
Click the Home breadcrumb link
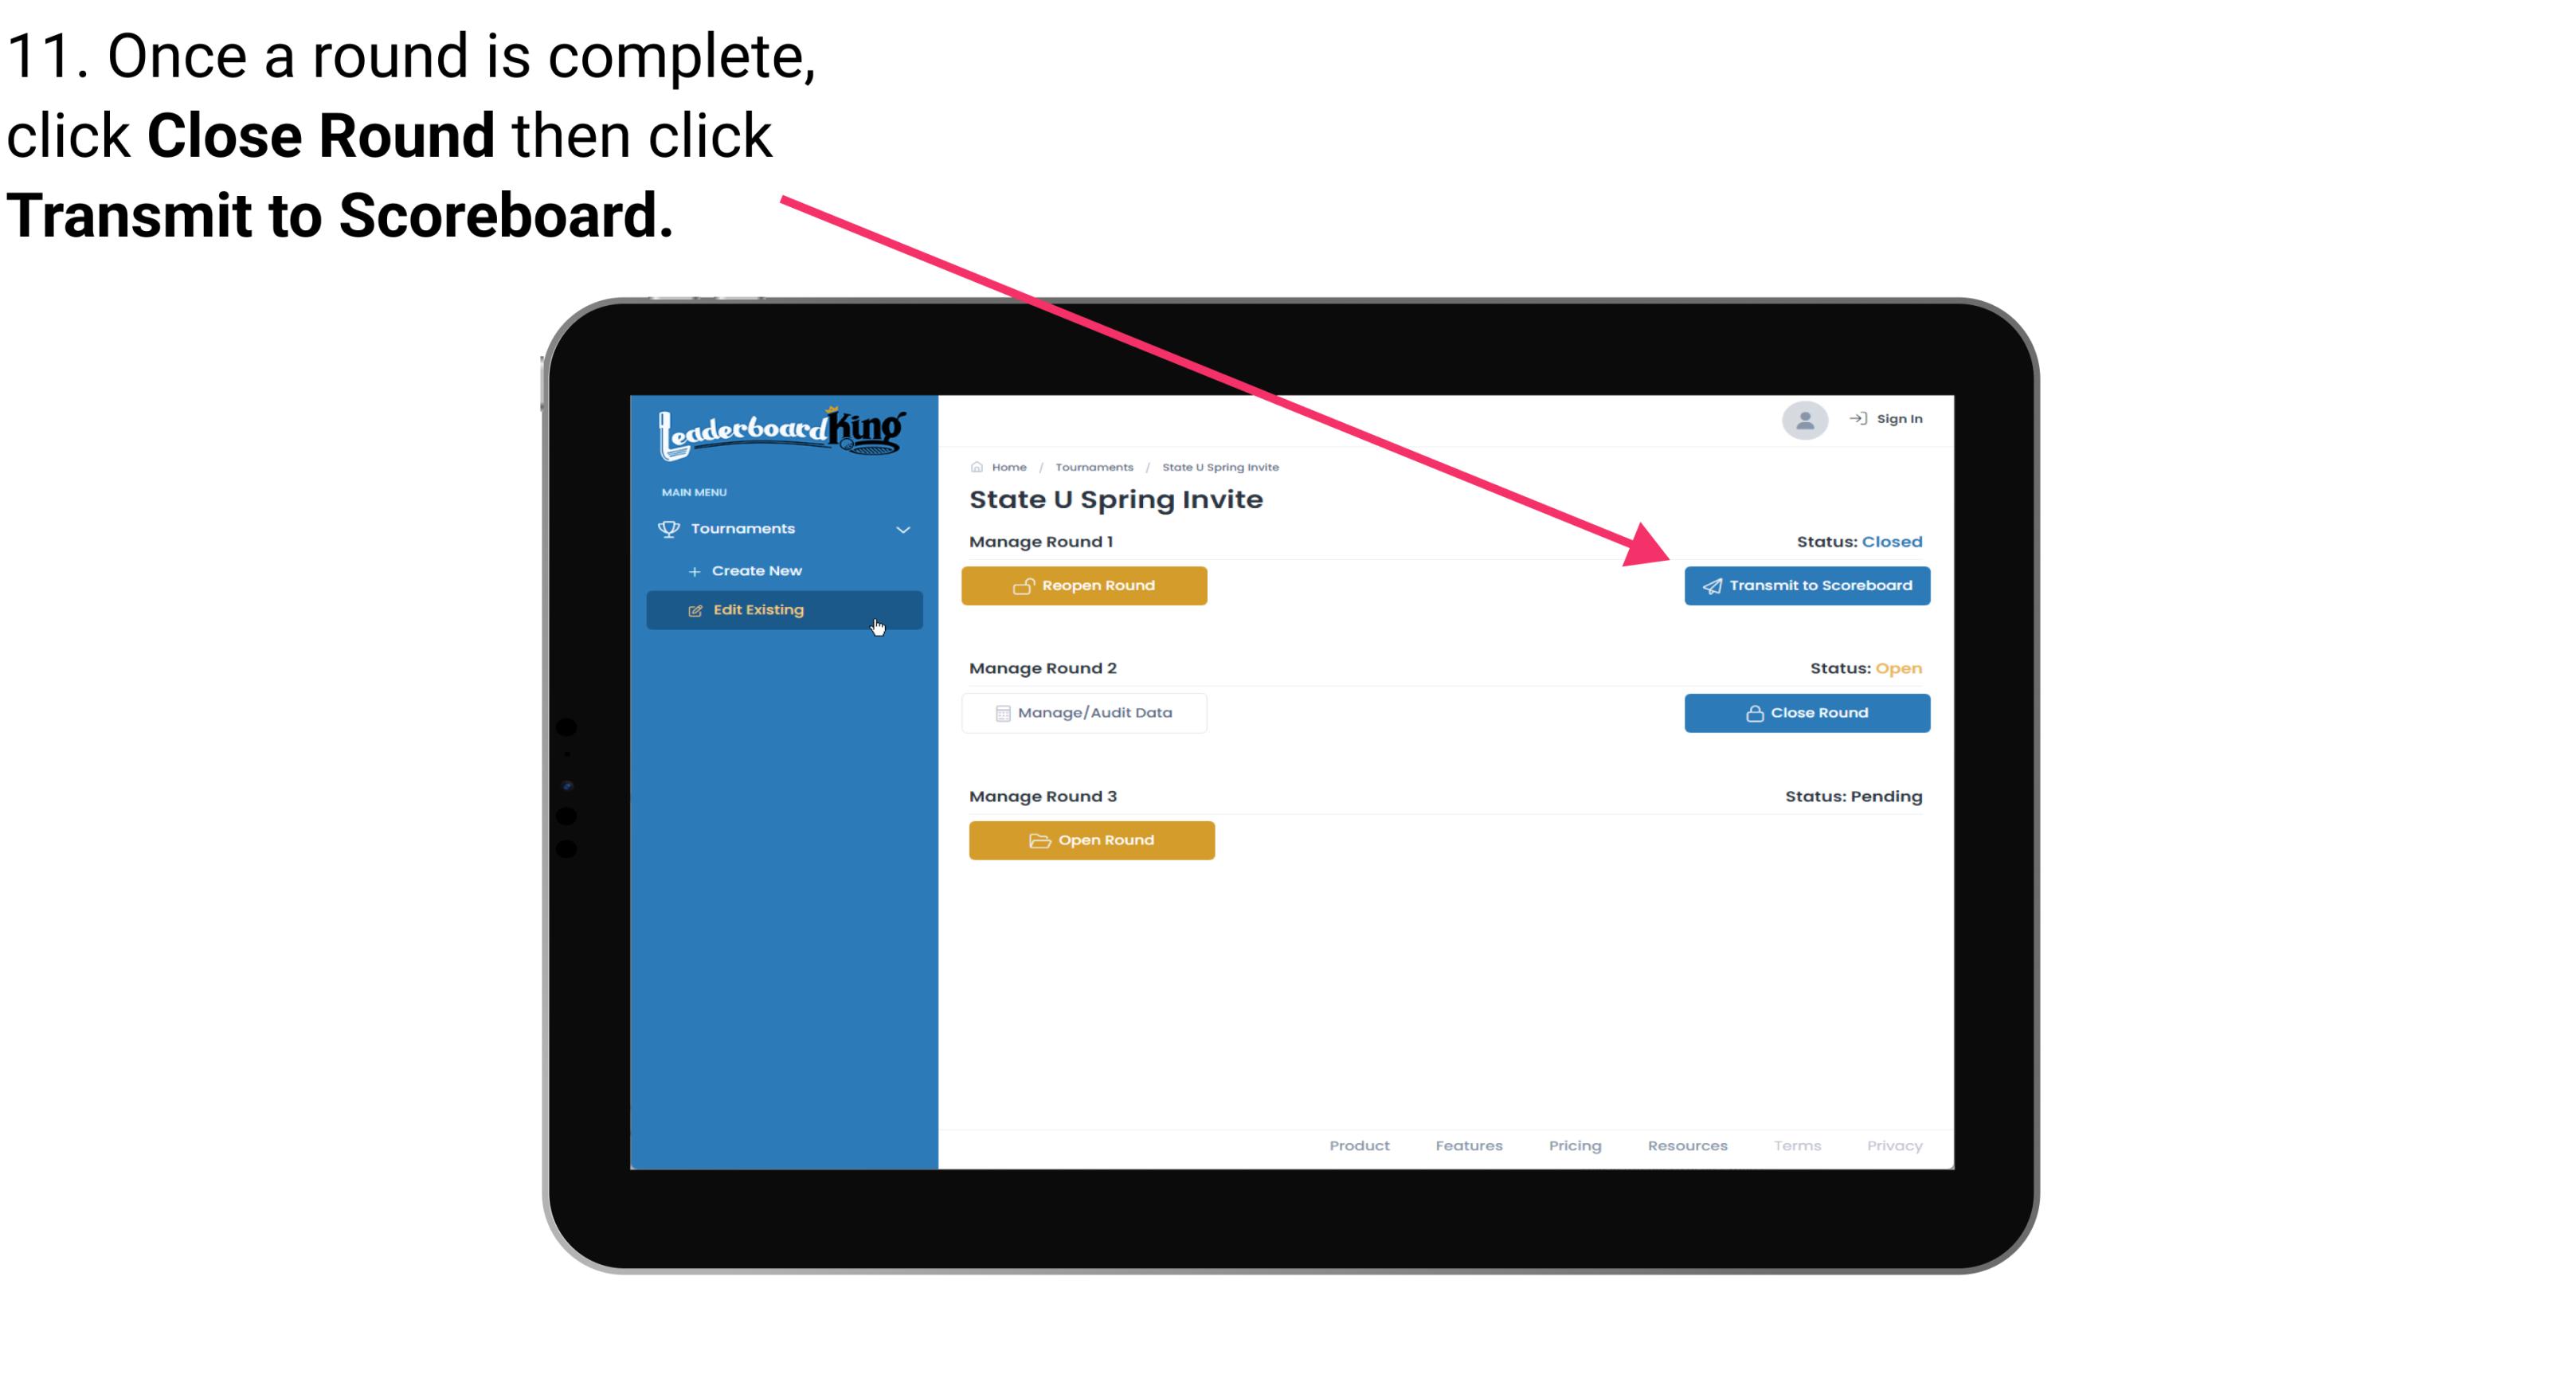click(1007, 466)
